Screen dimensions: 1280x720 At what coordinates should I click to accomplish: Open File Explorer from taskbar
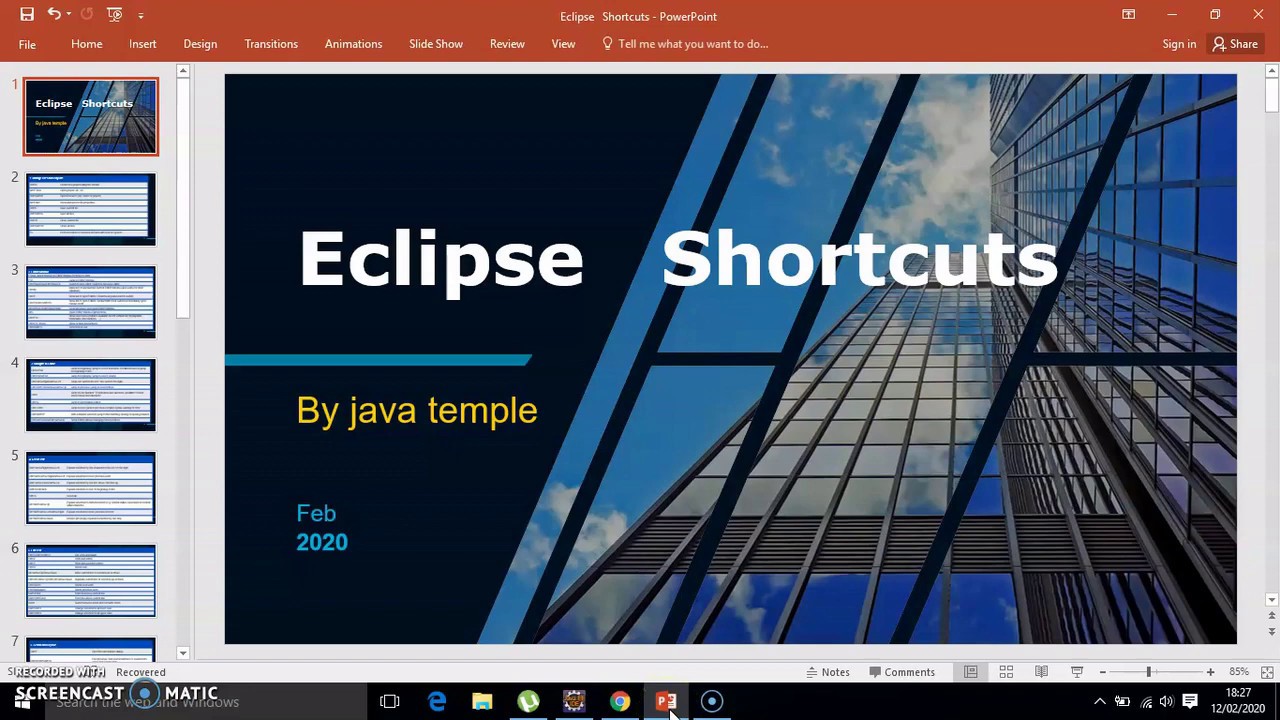(x=482, y=702)
